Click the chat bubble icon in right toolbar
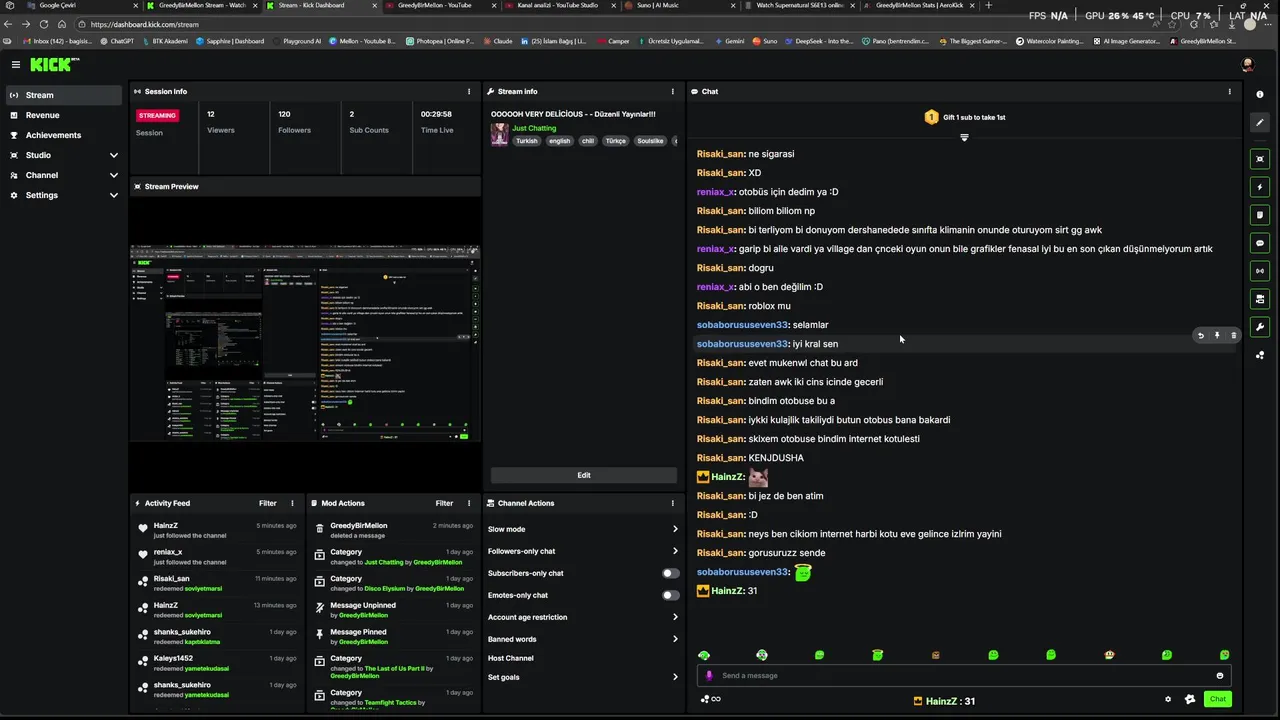1280x720 pixels. tap(1260, 242)
